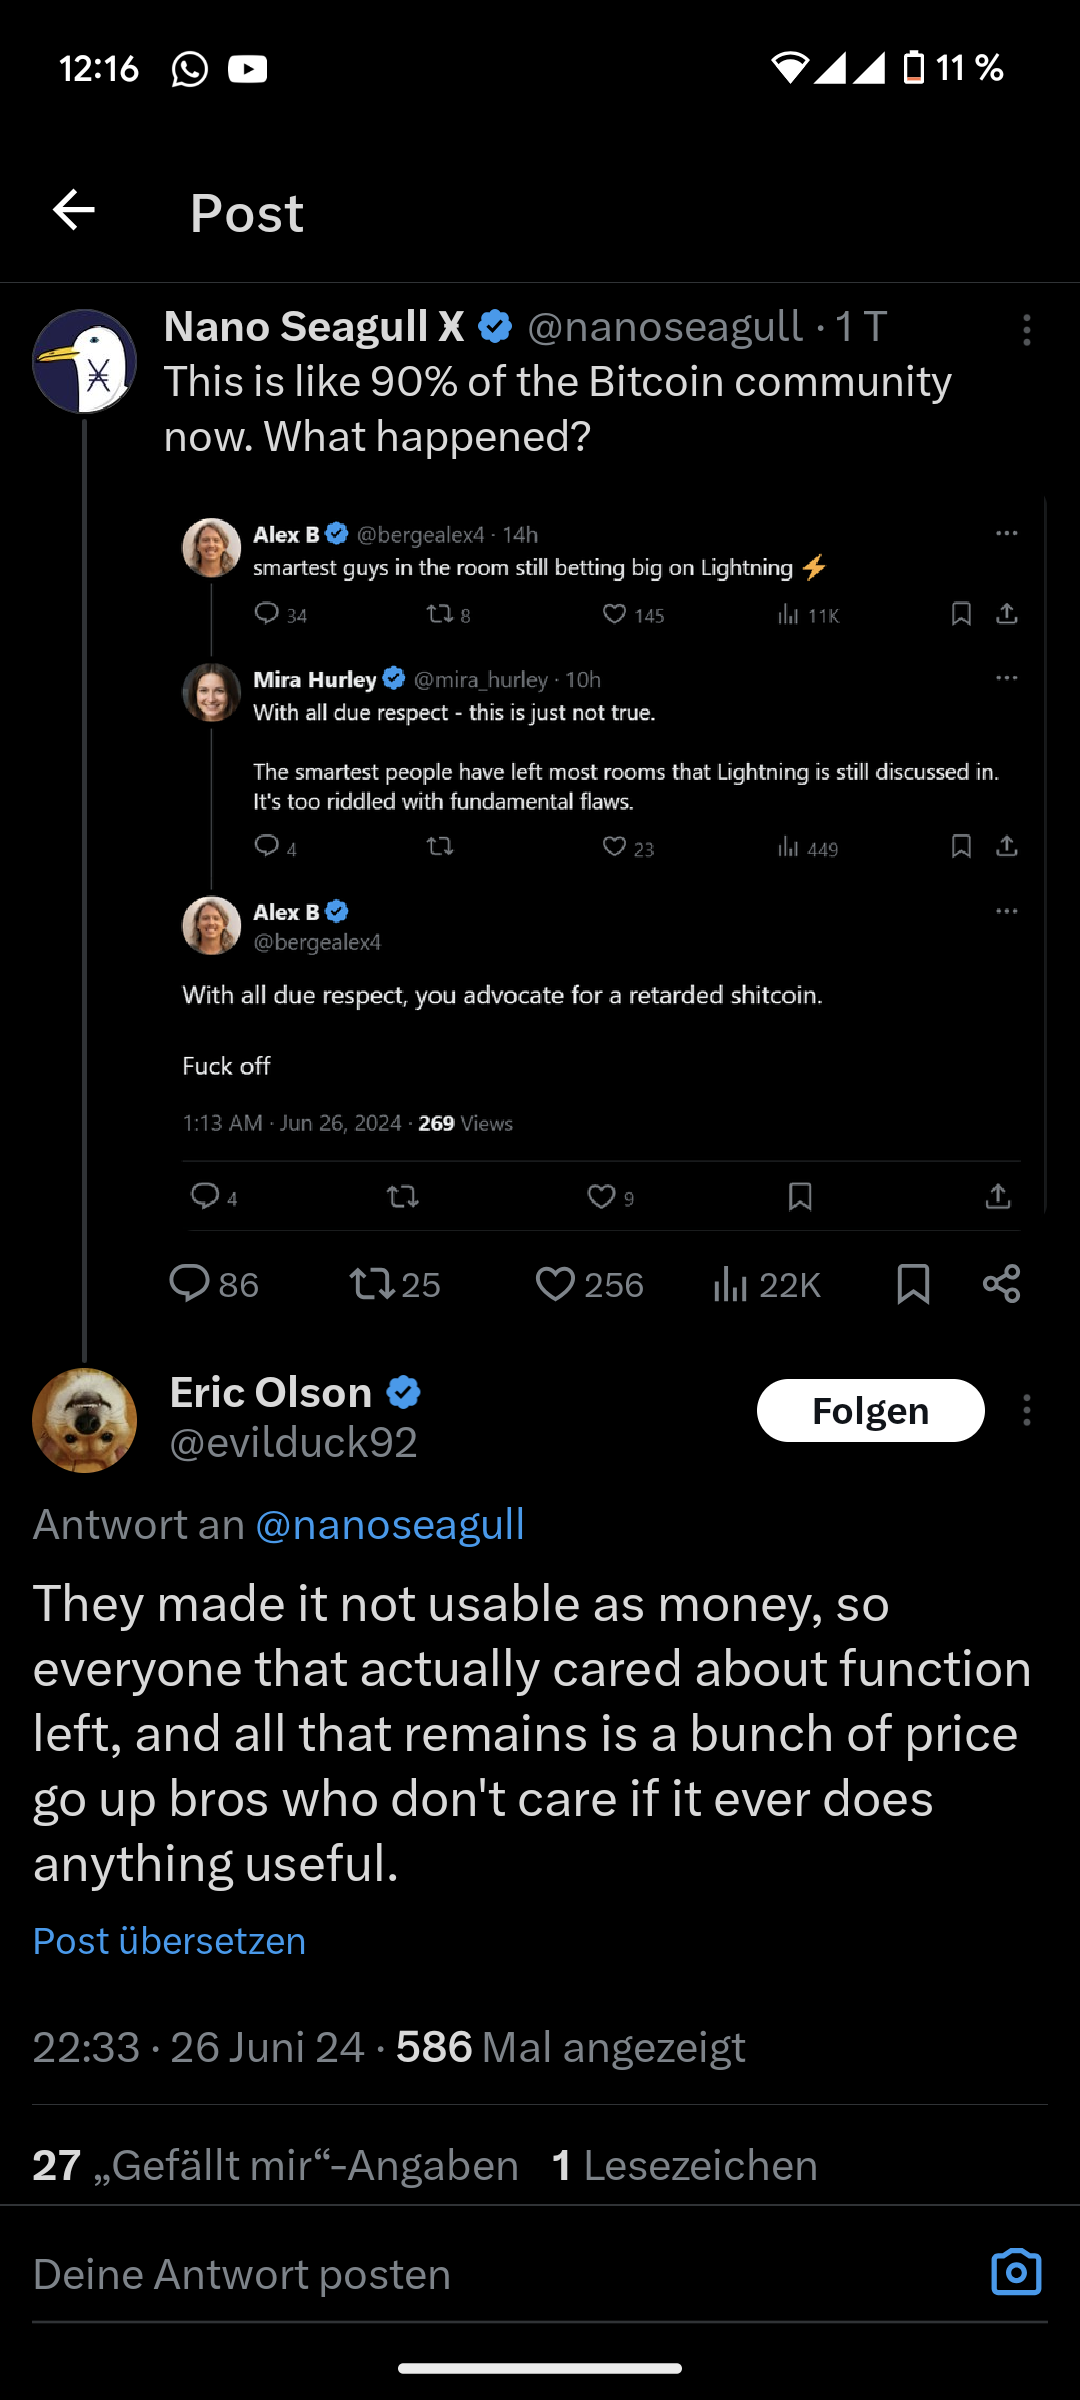Tap the back arrow
The width and height of the screenshot is (1080, 2400).
[74, 211]
